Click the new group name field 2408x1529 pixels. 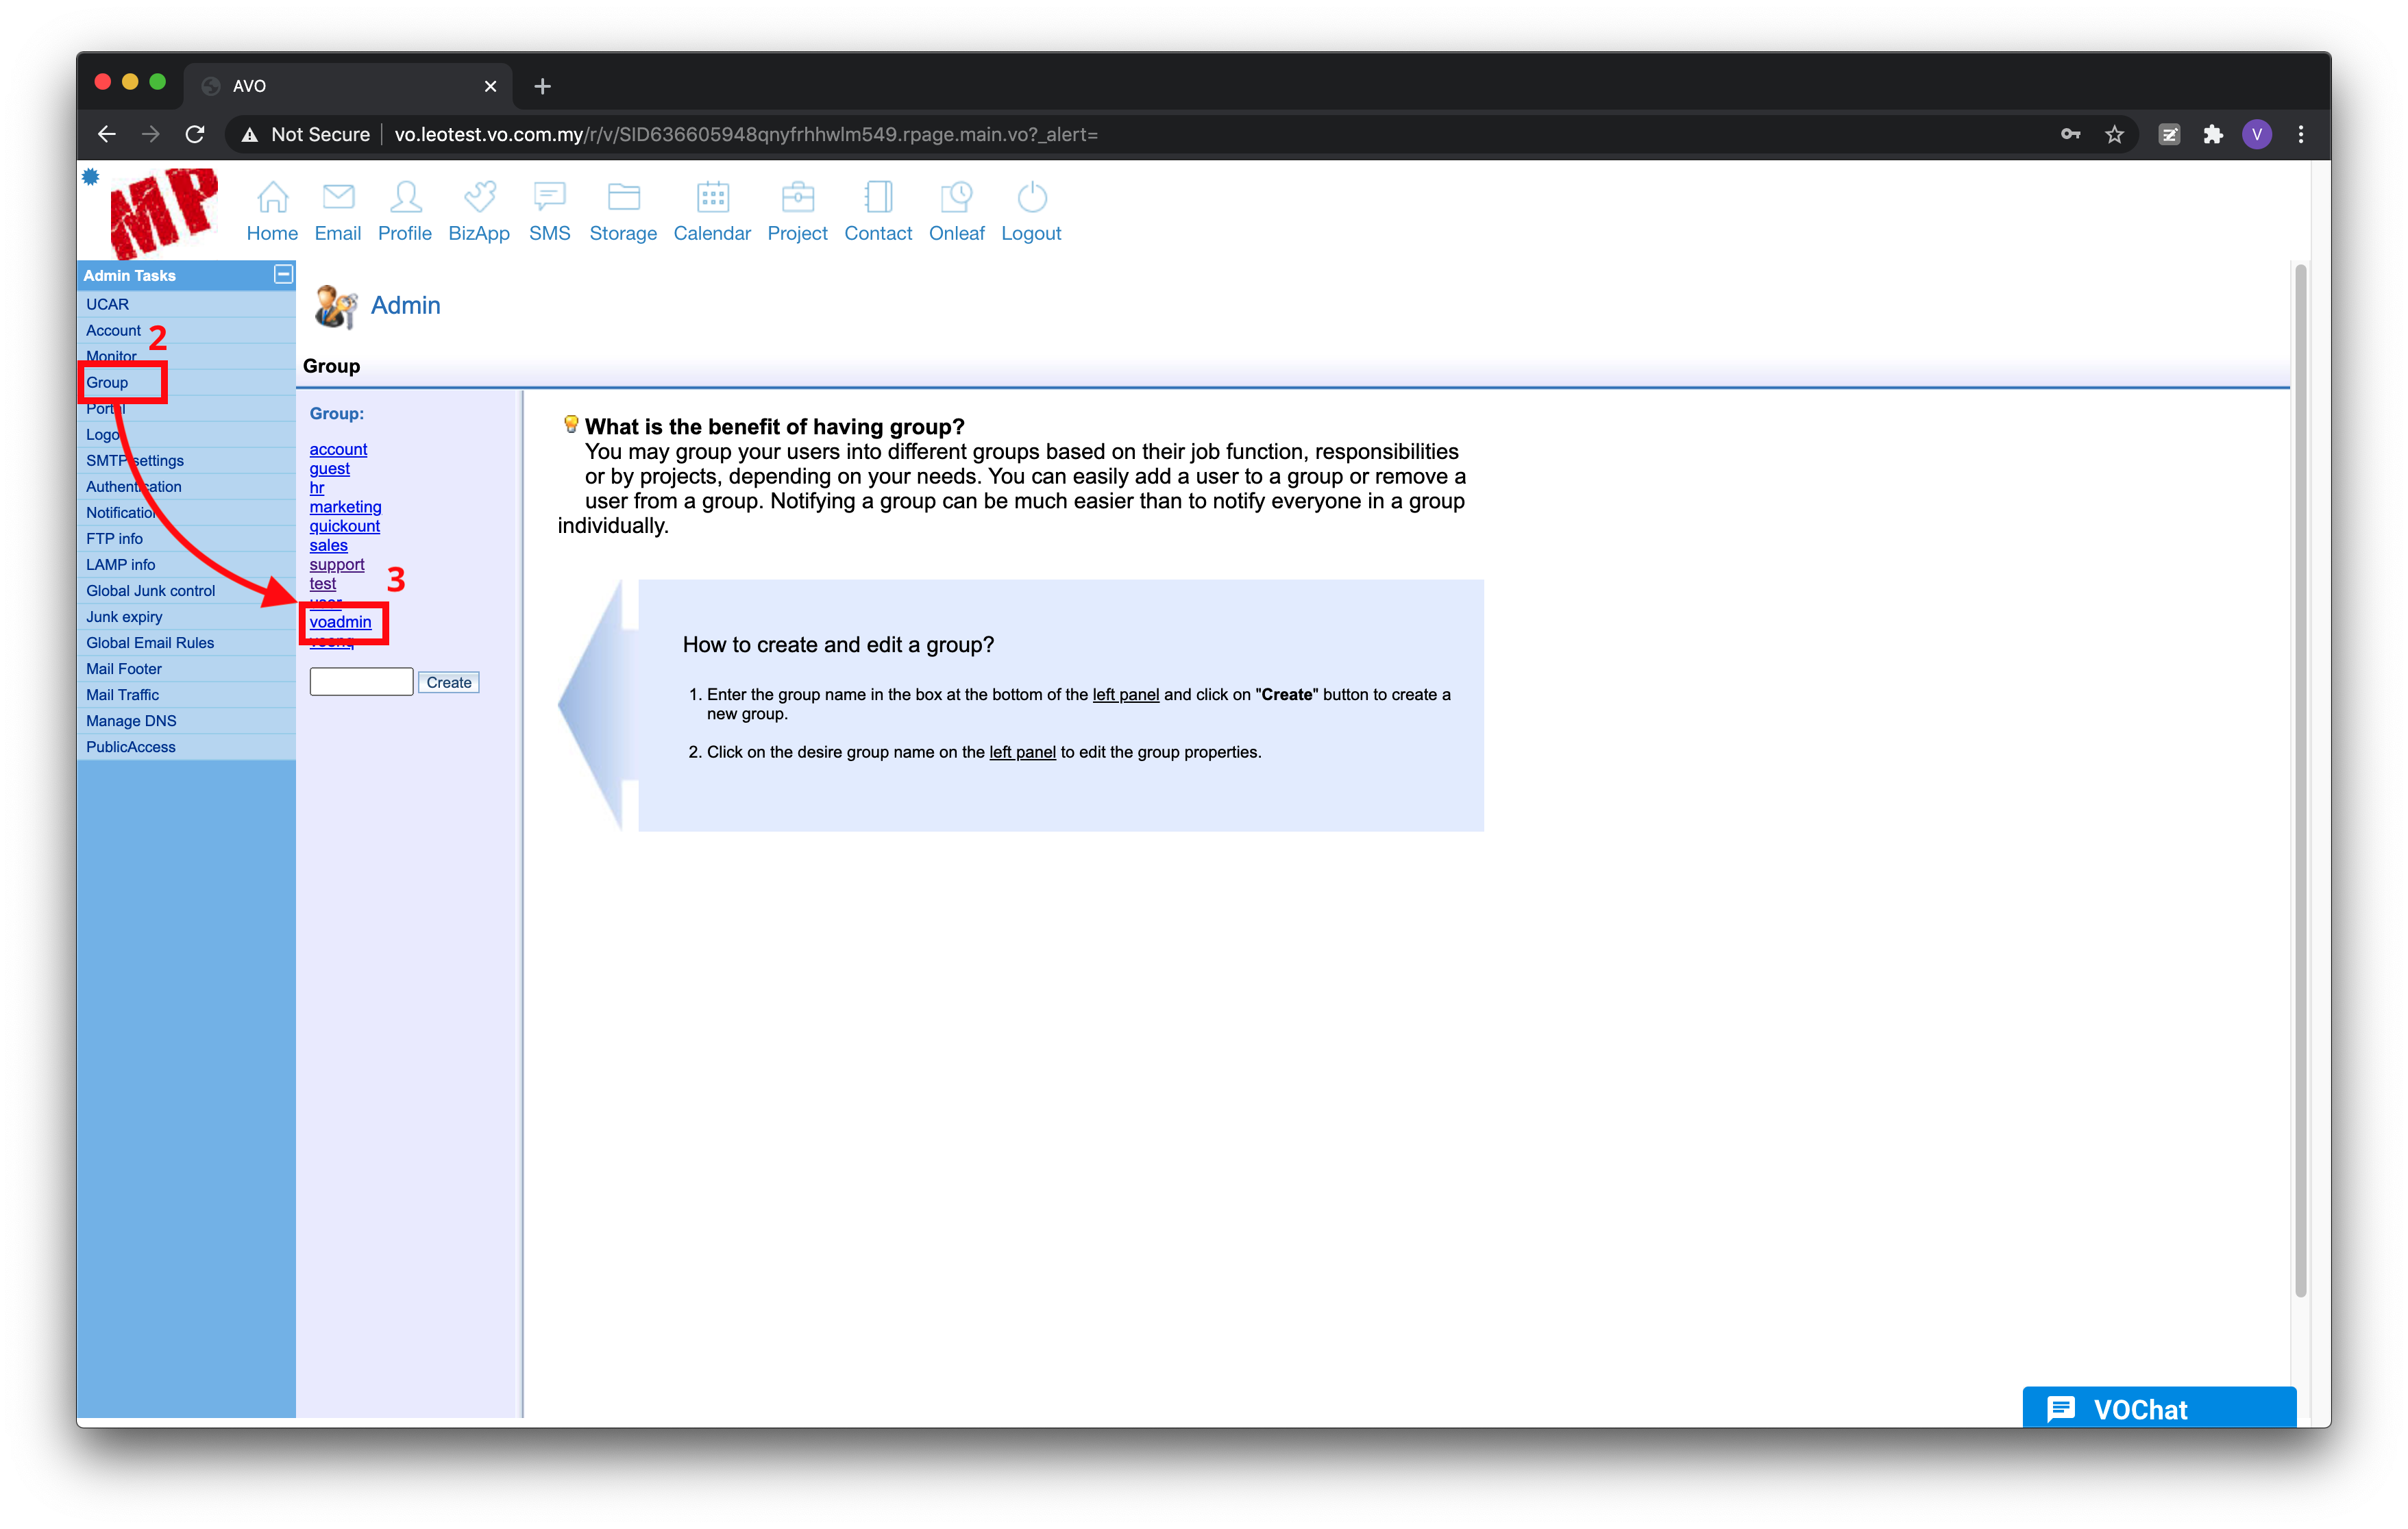[361, 682]
